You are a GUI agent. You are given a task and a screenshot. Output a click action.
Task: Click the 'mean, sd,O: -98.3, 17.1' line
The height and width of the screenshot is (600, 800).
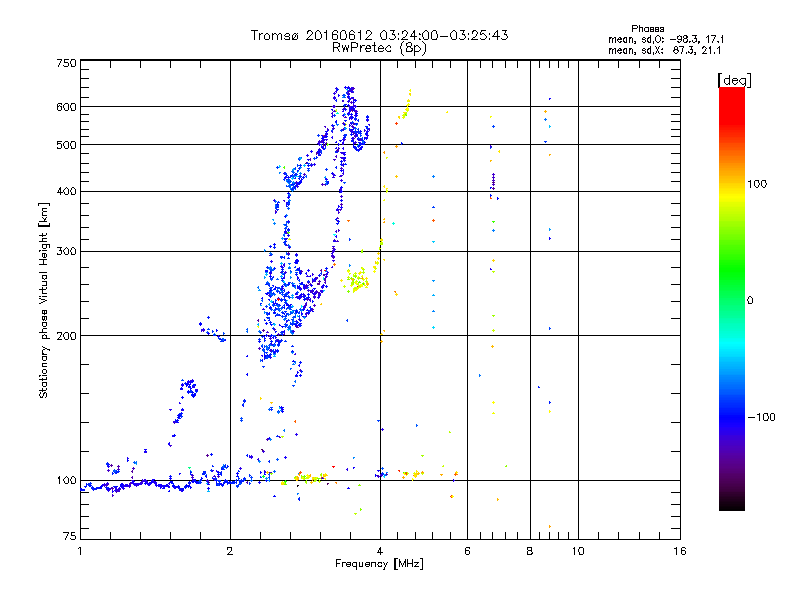[x=666, y=39]
